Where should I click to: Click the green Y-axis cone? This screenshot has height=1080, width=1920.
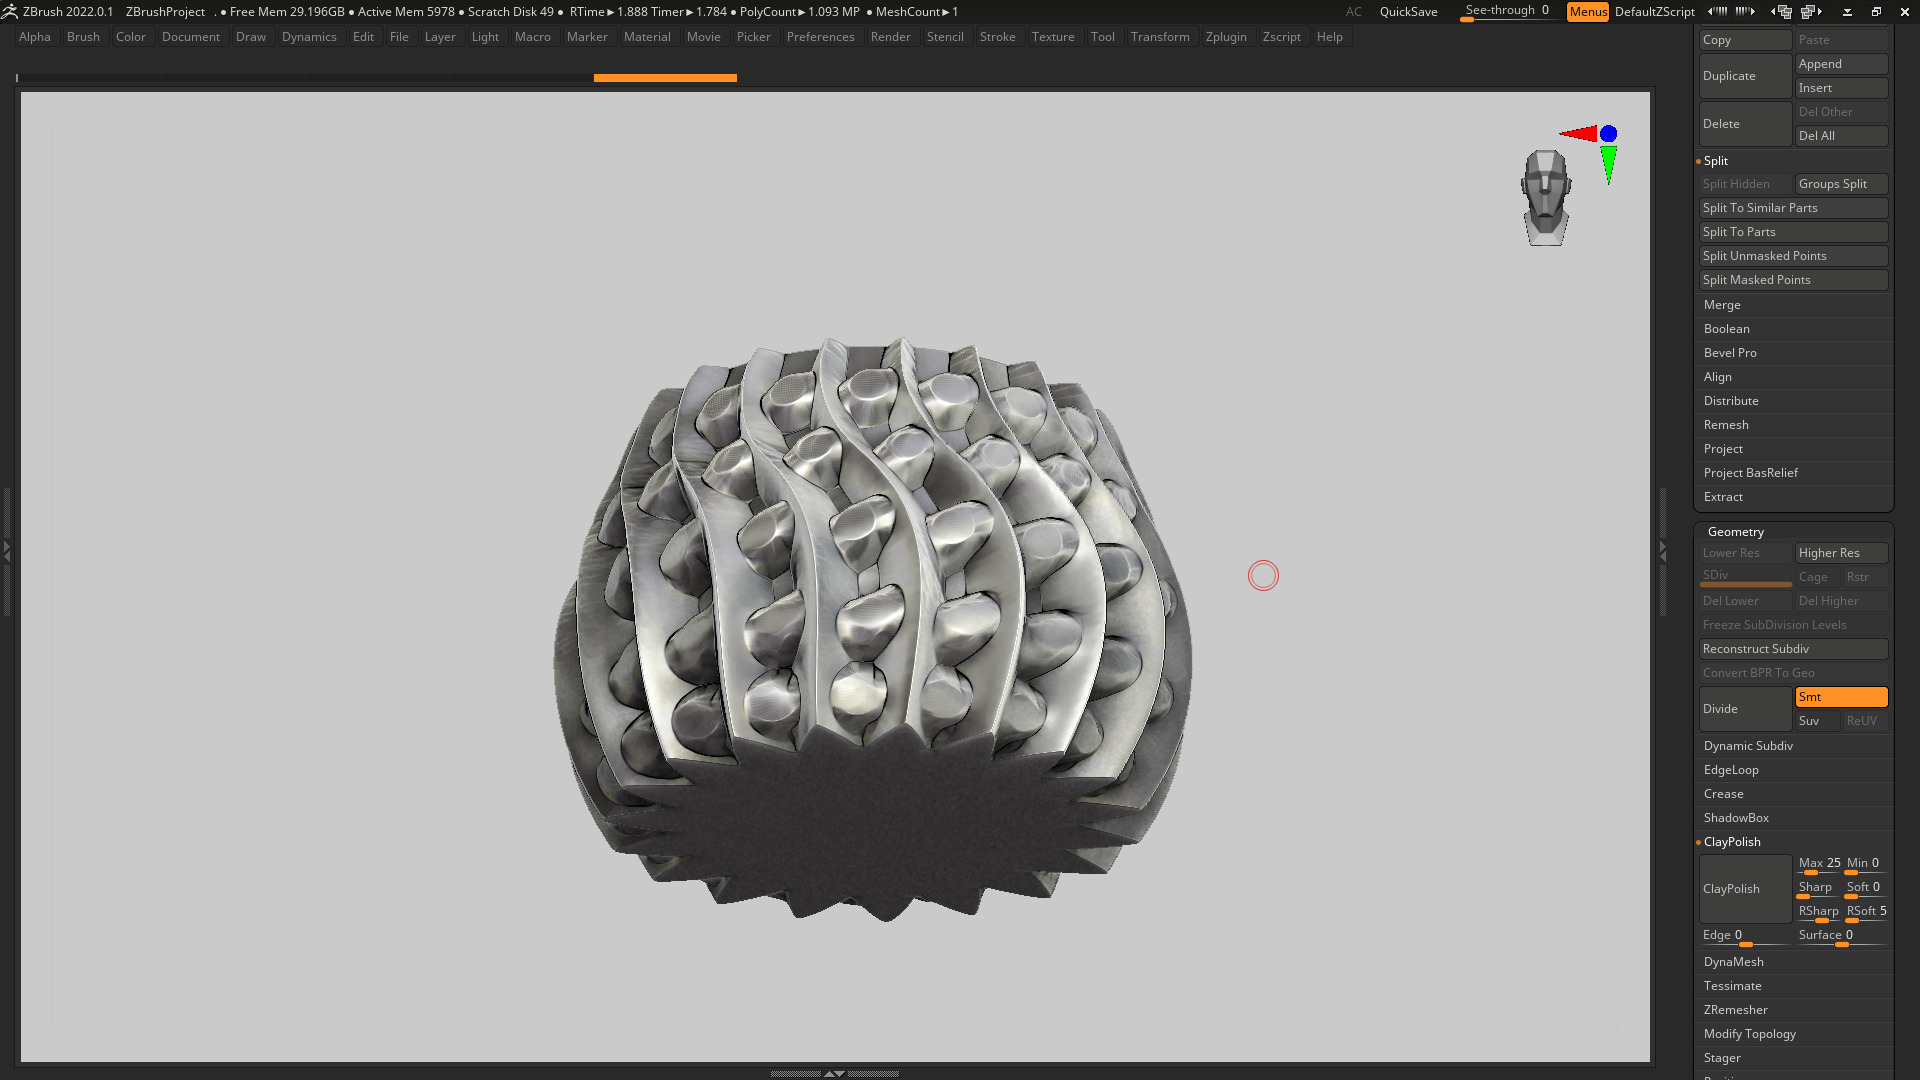tap(1608, 164)
